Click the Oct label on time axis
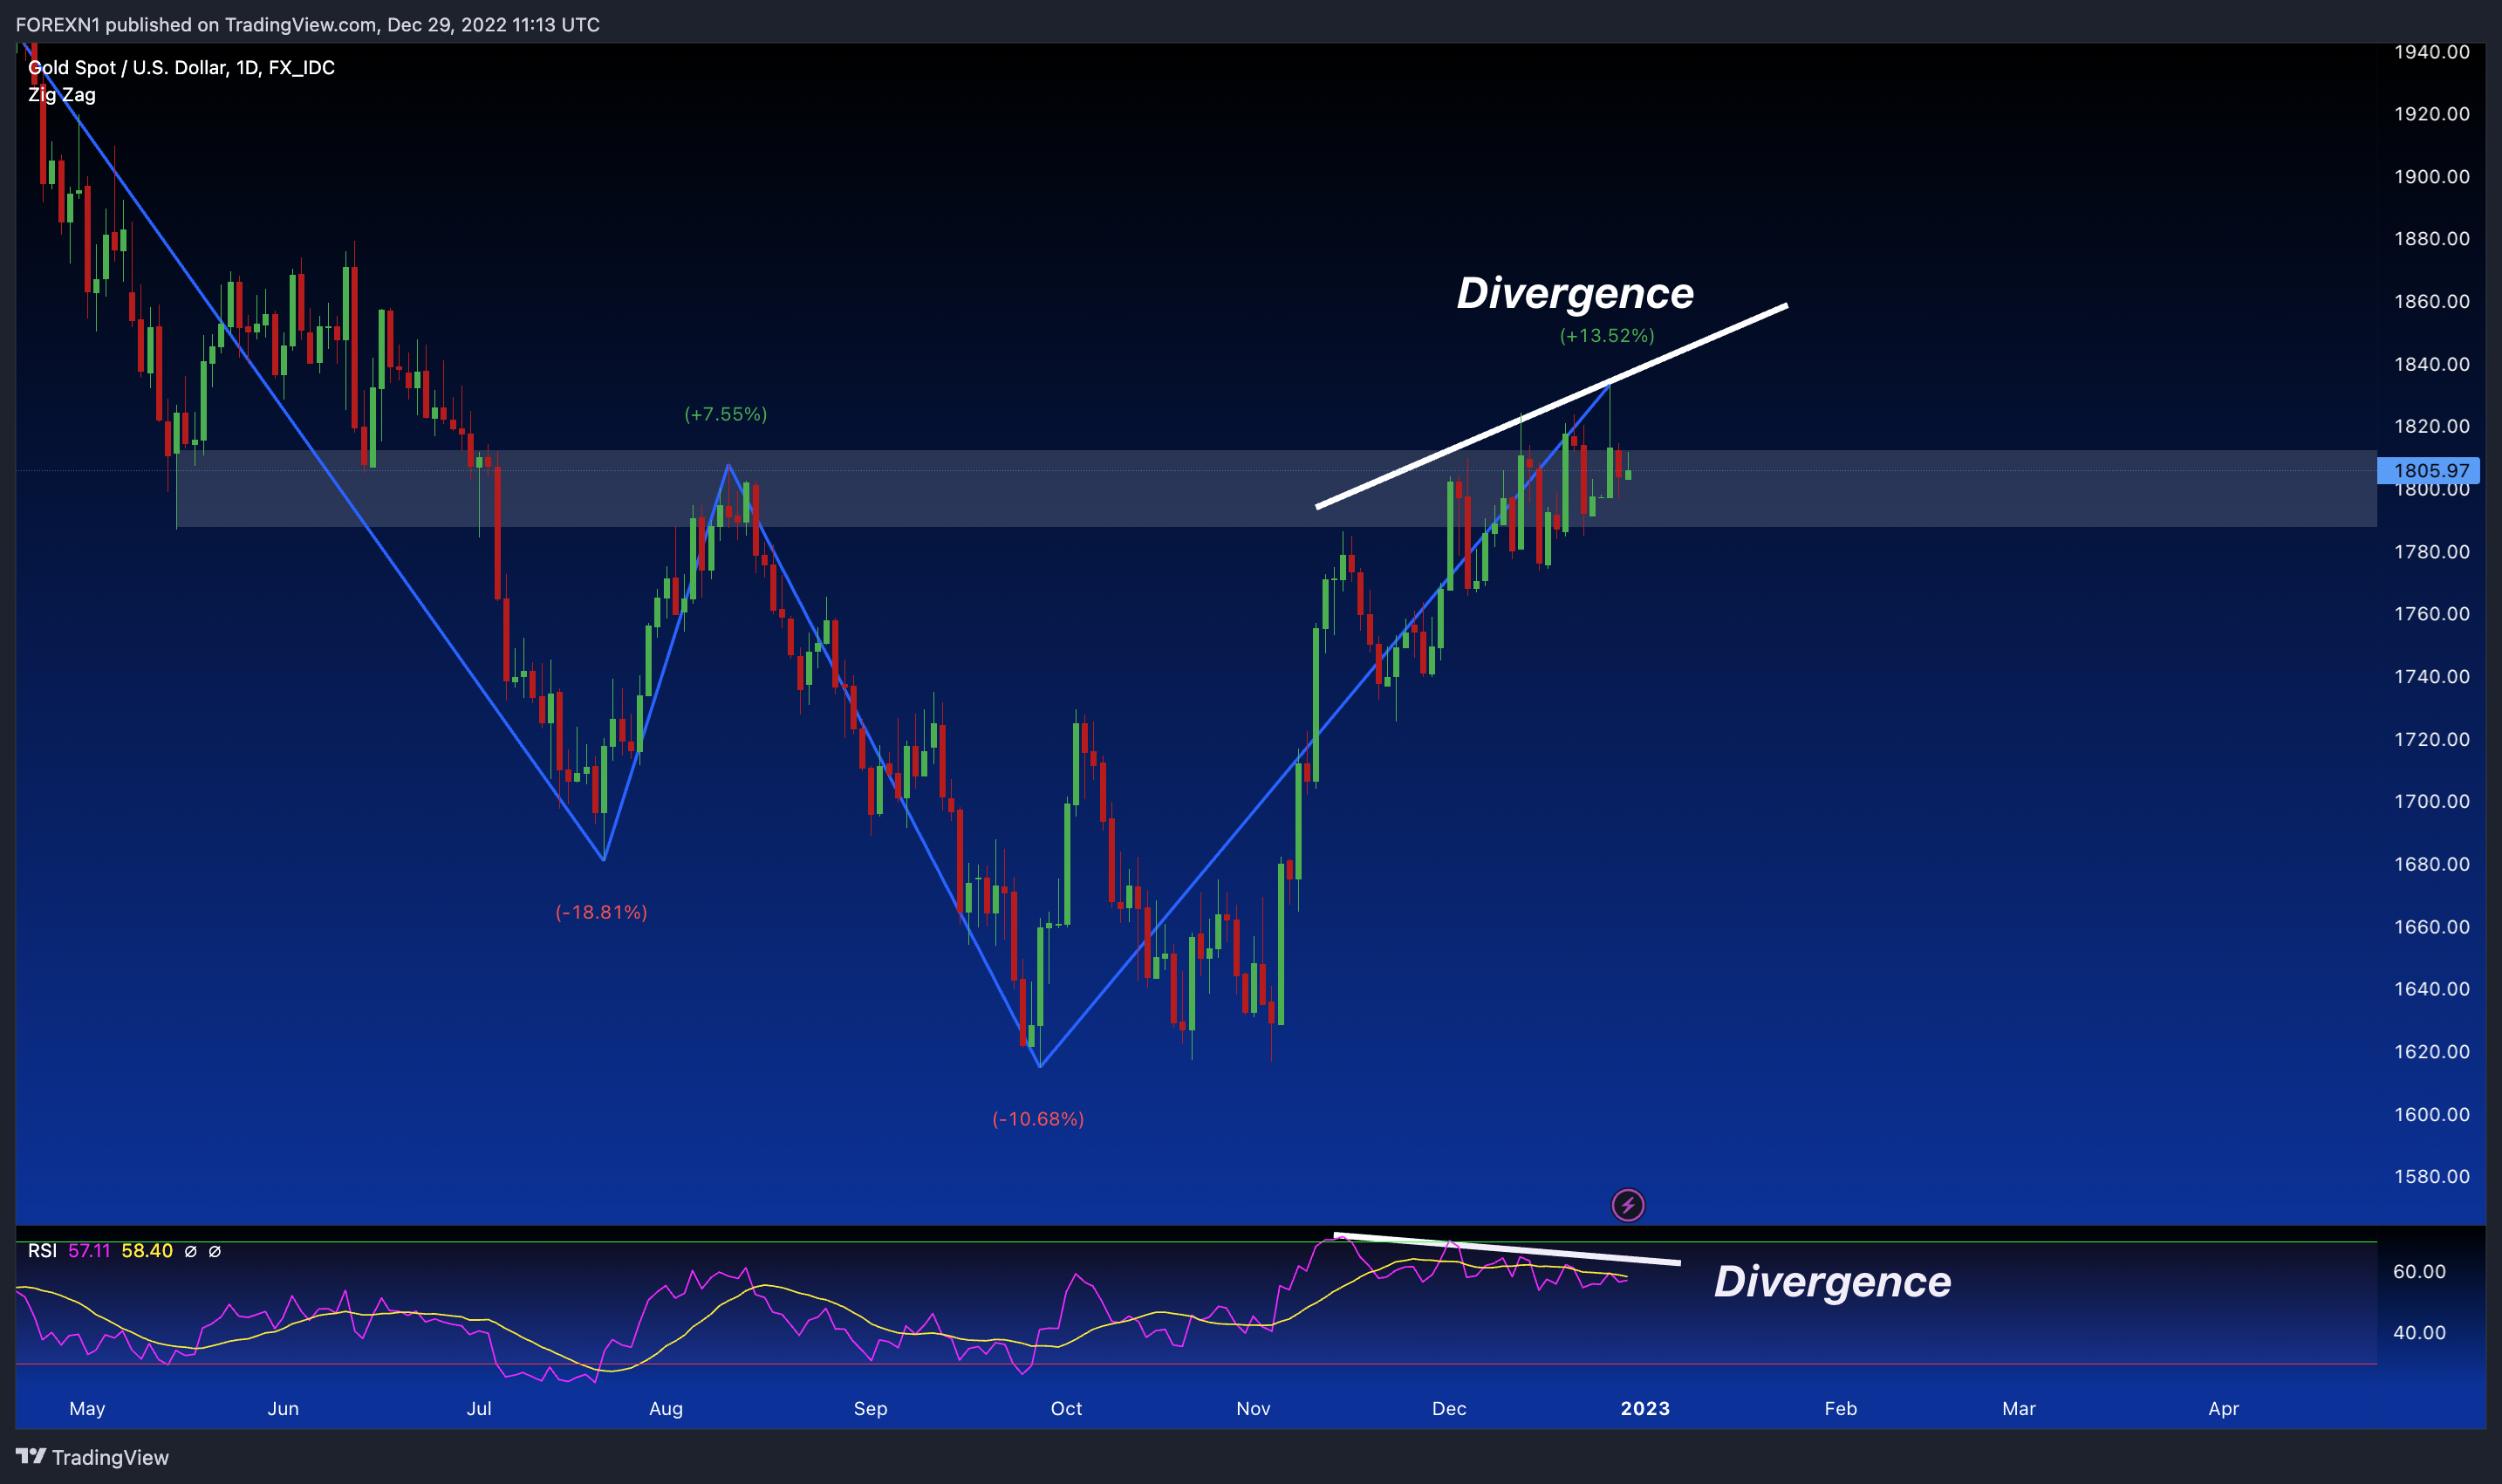The width and height of the screenshot is (2502, 1484). click(x=1066, y=1408)
